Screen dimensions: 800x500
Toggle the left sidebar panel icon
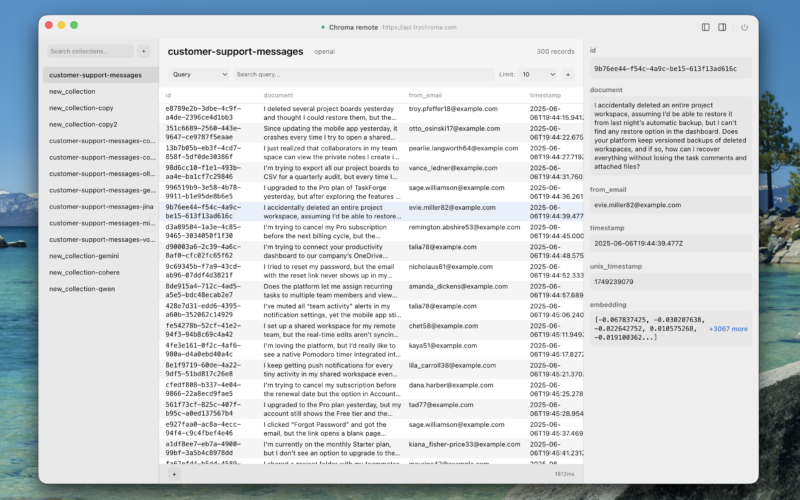(706, 27)
